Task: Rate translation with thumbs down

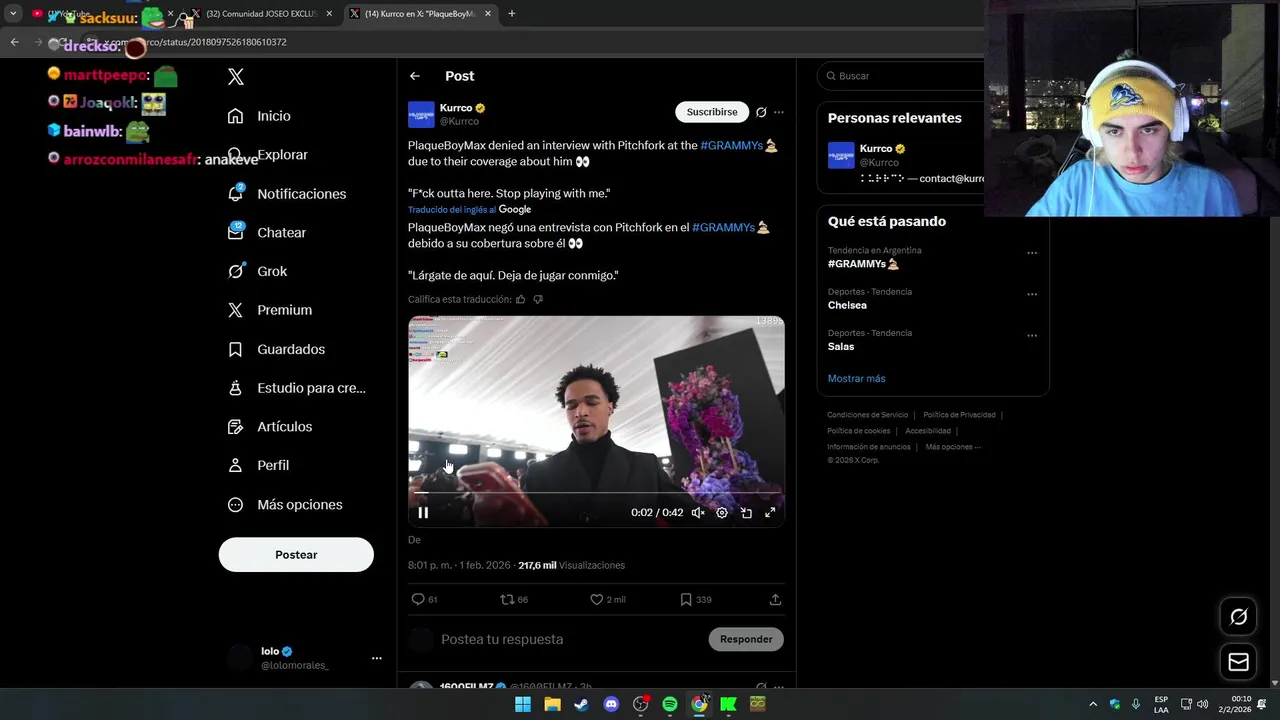Action: tap(538, 299)
